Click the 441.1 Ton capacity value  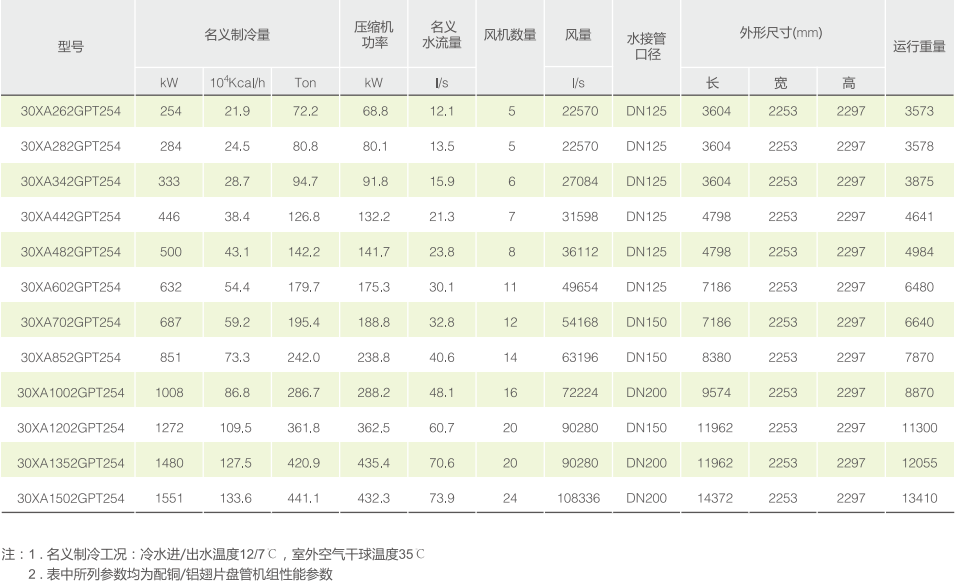305,498
